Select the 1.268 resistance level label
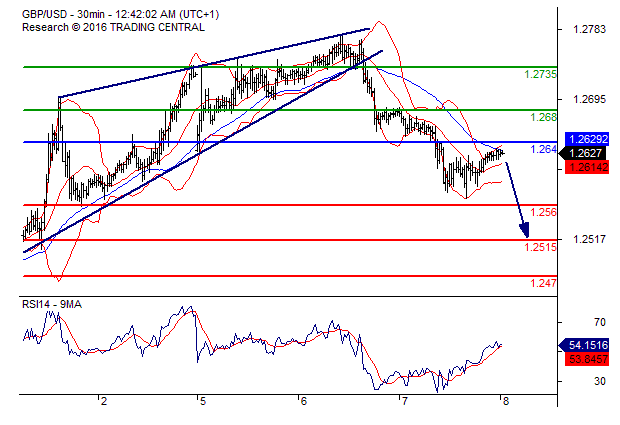 543,117
